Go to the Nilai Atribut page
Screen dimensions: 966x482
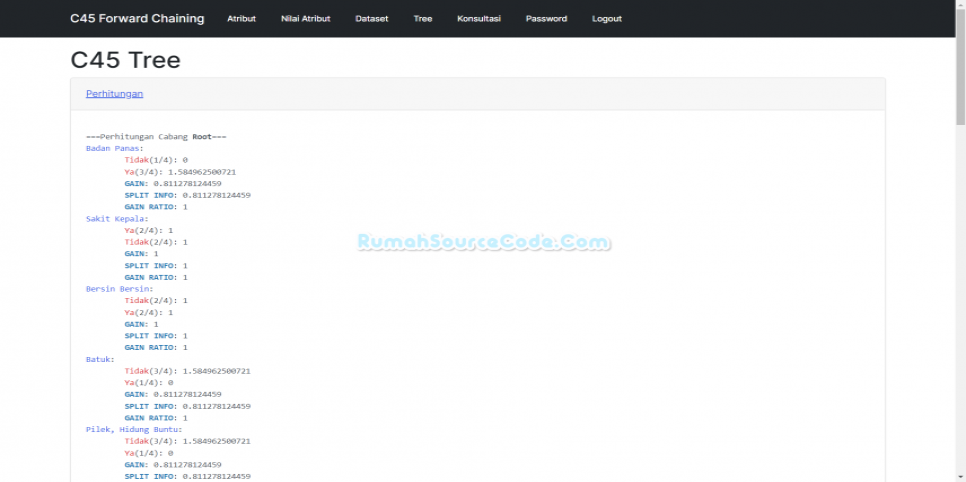pyautogui.click(x=305, y=19)
